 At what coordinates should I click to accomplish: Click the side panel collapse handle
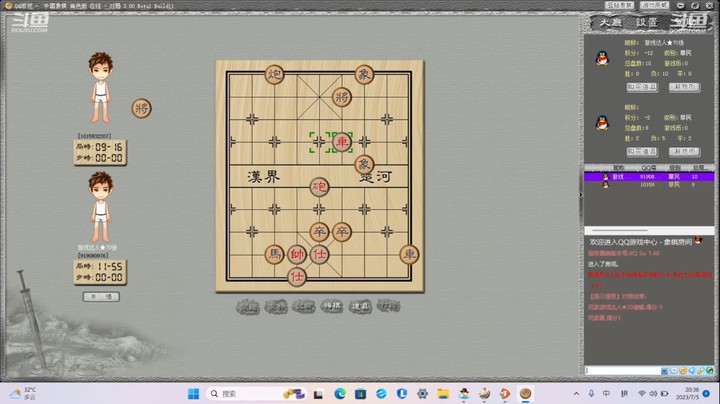(581, 195)
